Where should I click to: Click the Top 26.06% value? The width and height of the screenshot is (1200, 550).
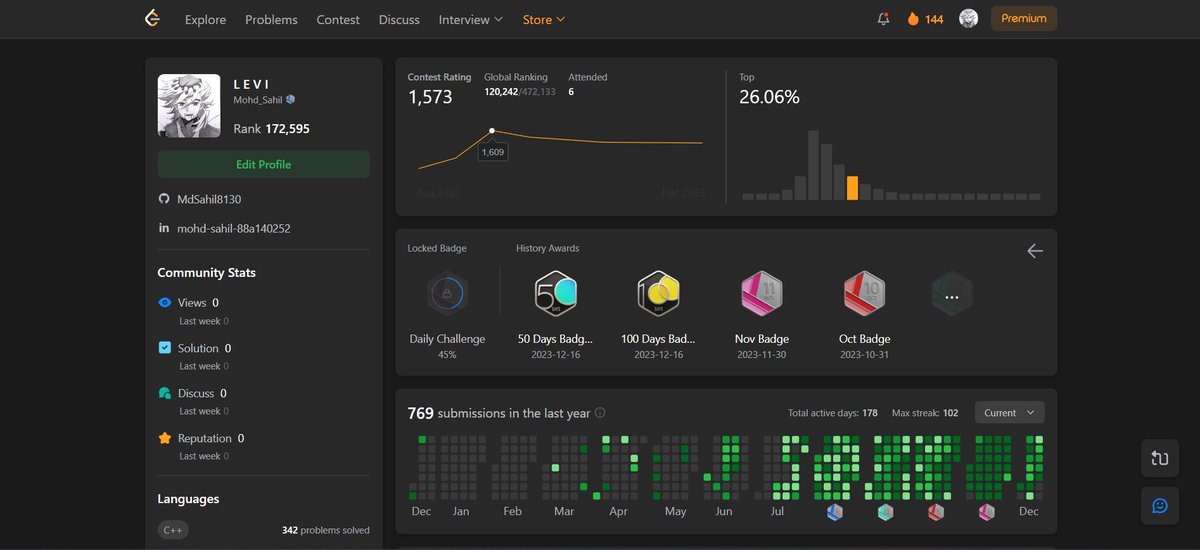click(769, 97)
